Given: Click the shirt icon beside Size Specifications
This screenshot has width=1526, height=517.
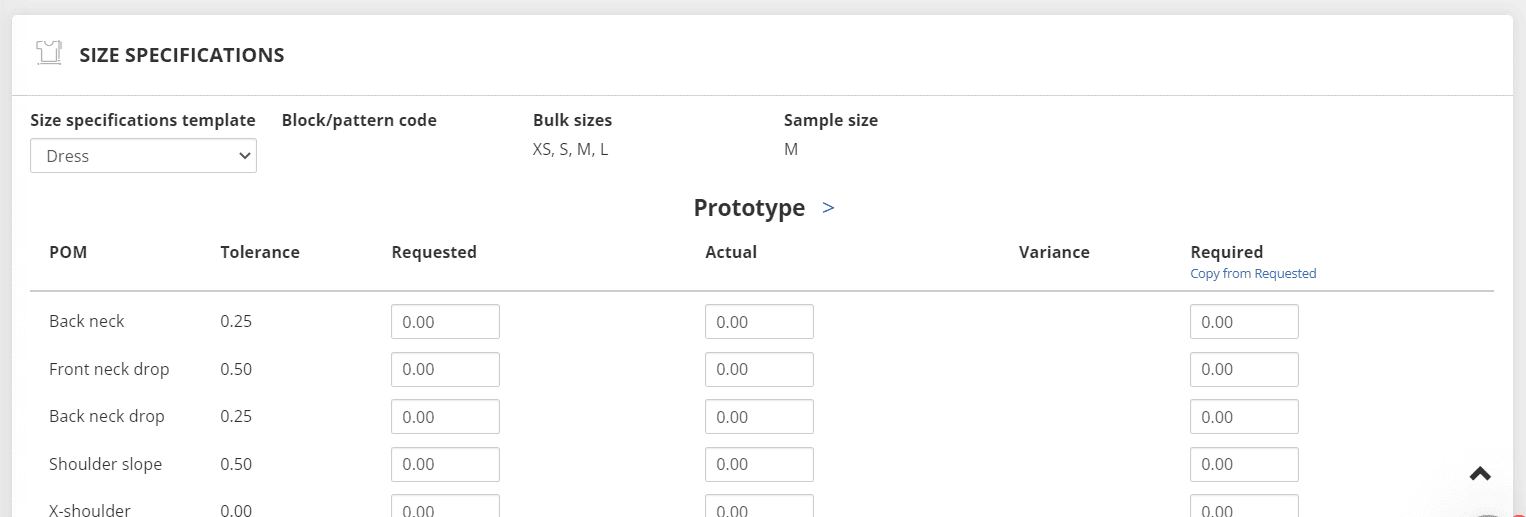Looking at the screenshot, I should coord(48,54).
